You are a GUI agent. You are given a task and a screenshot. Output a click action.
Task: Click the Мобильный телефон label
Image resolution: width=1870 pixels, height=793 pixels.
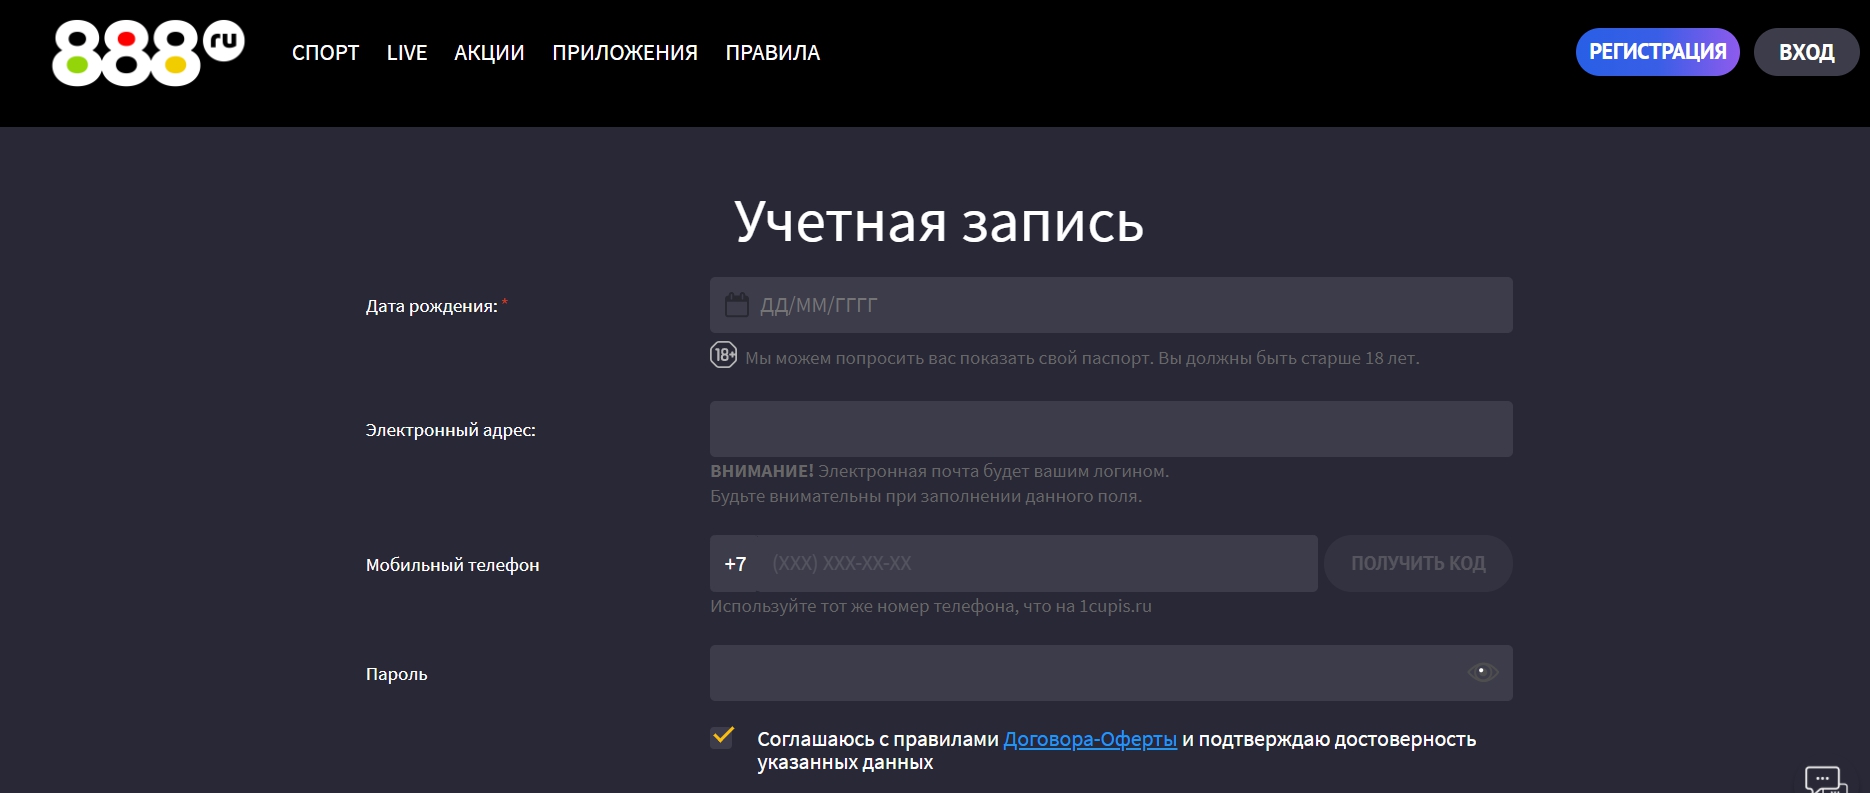pyautogui.click(x=453, y=565)
